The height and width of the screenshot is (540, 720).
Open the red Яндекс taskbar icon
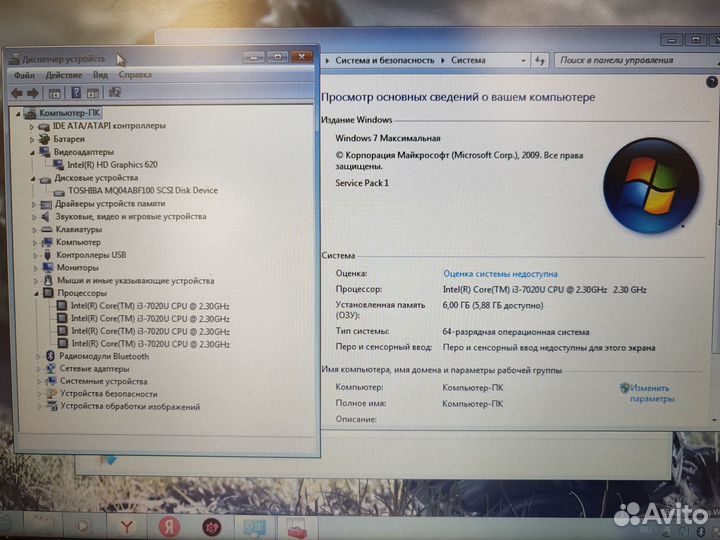(x=169, y=527)
